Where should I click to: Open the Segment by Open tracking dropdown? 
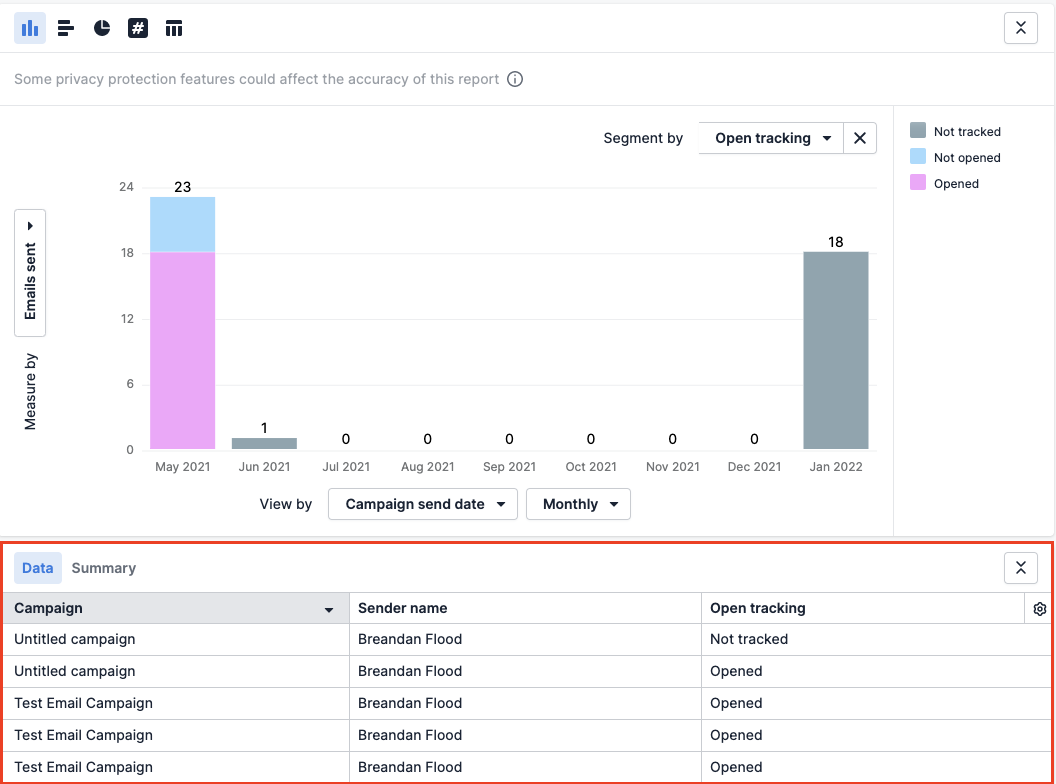(x=771, y=138)
